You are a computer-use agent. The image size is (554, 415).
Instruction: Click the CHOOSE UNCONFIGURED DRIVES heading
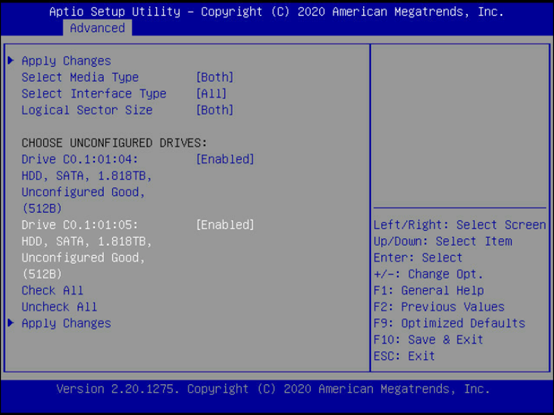tap(114, 143)
